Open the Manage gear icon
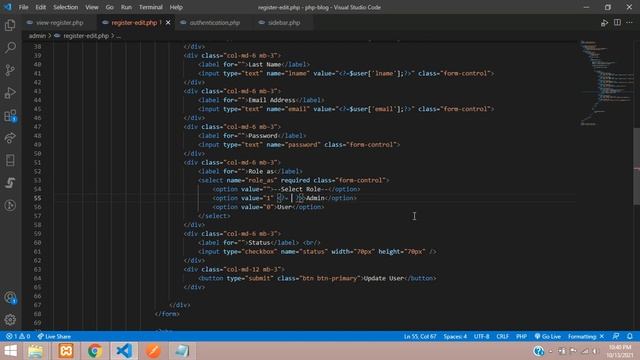The height and width of the screenshot is (360, 640). click(x=10, y=320)
